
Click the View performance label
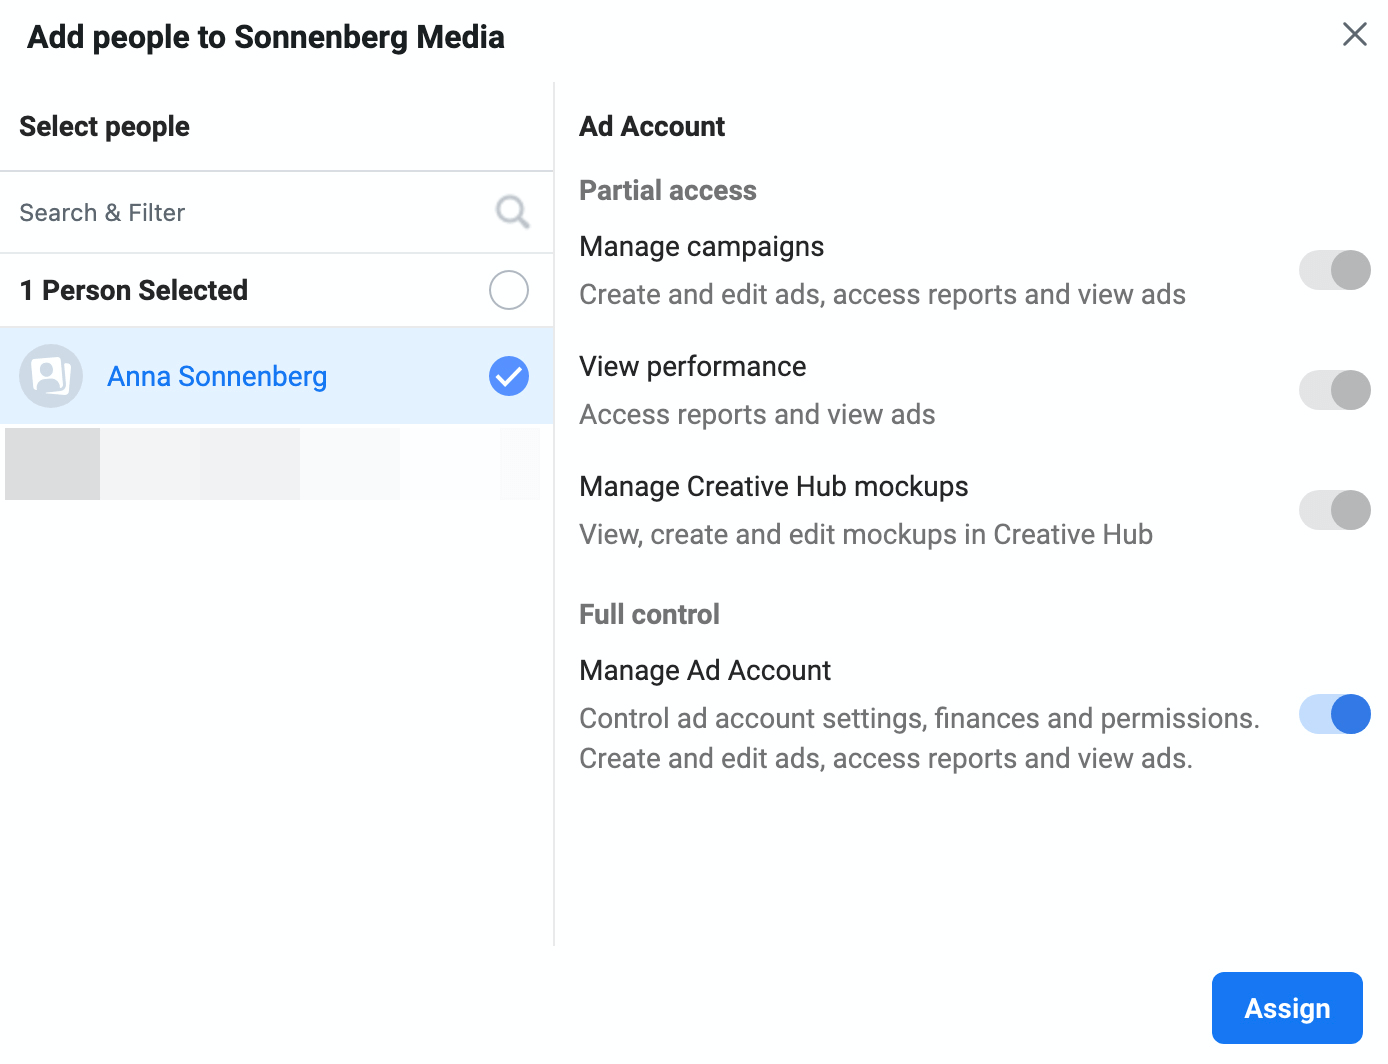(692, 366)
